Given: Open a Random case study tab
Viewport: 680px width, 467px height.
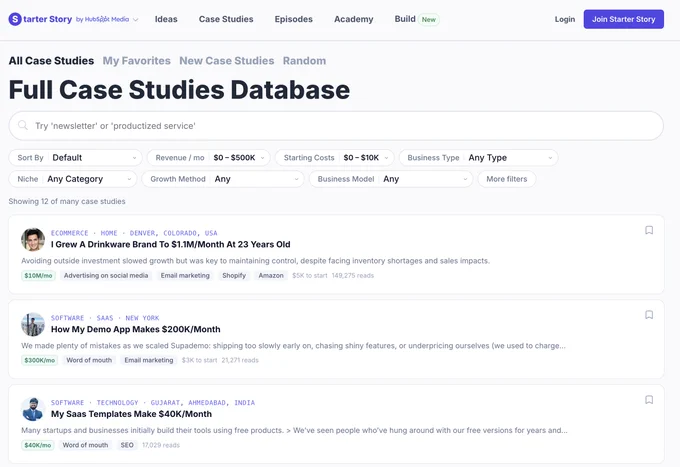Looking at the screenshot, I should 304,61.
